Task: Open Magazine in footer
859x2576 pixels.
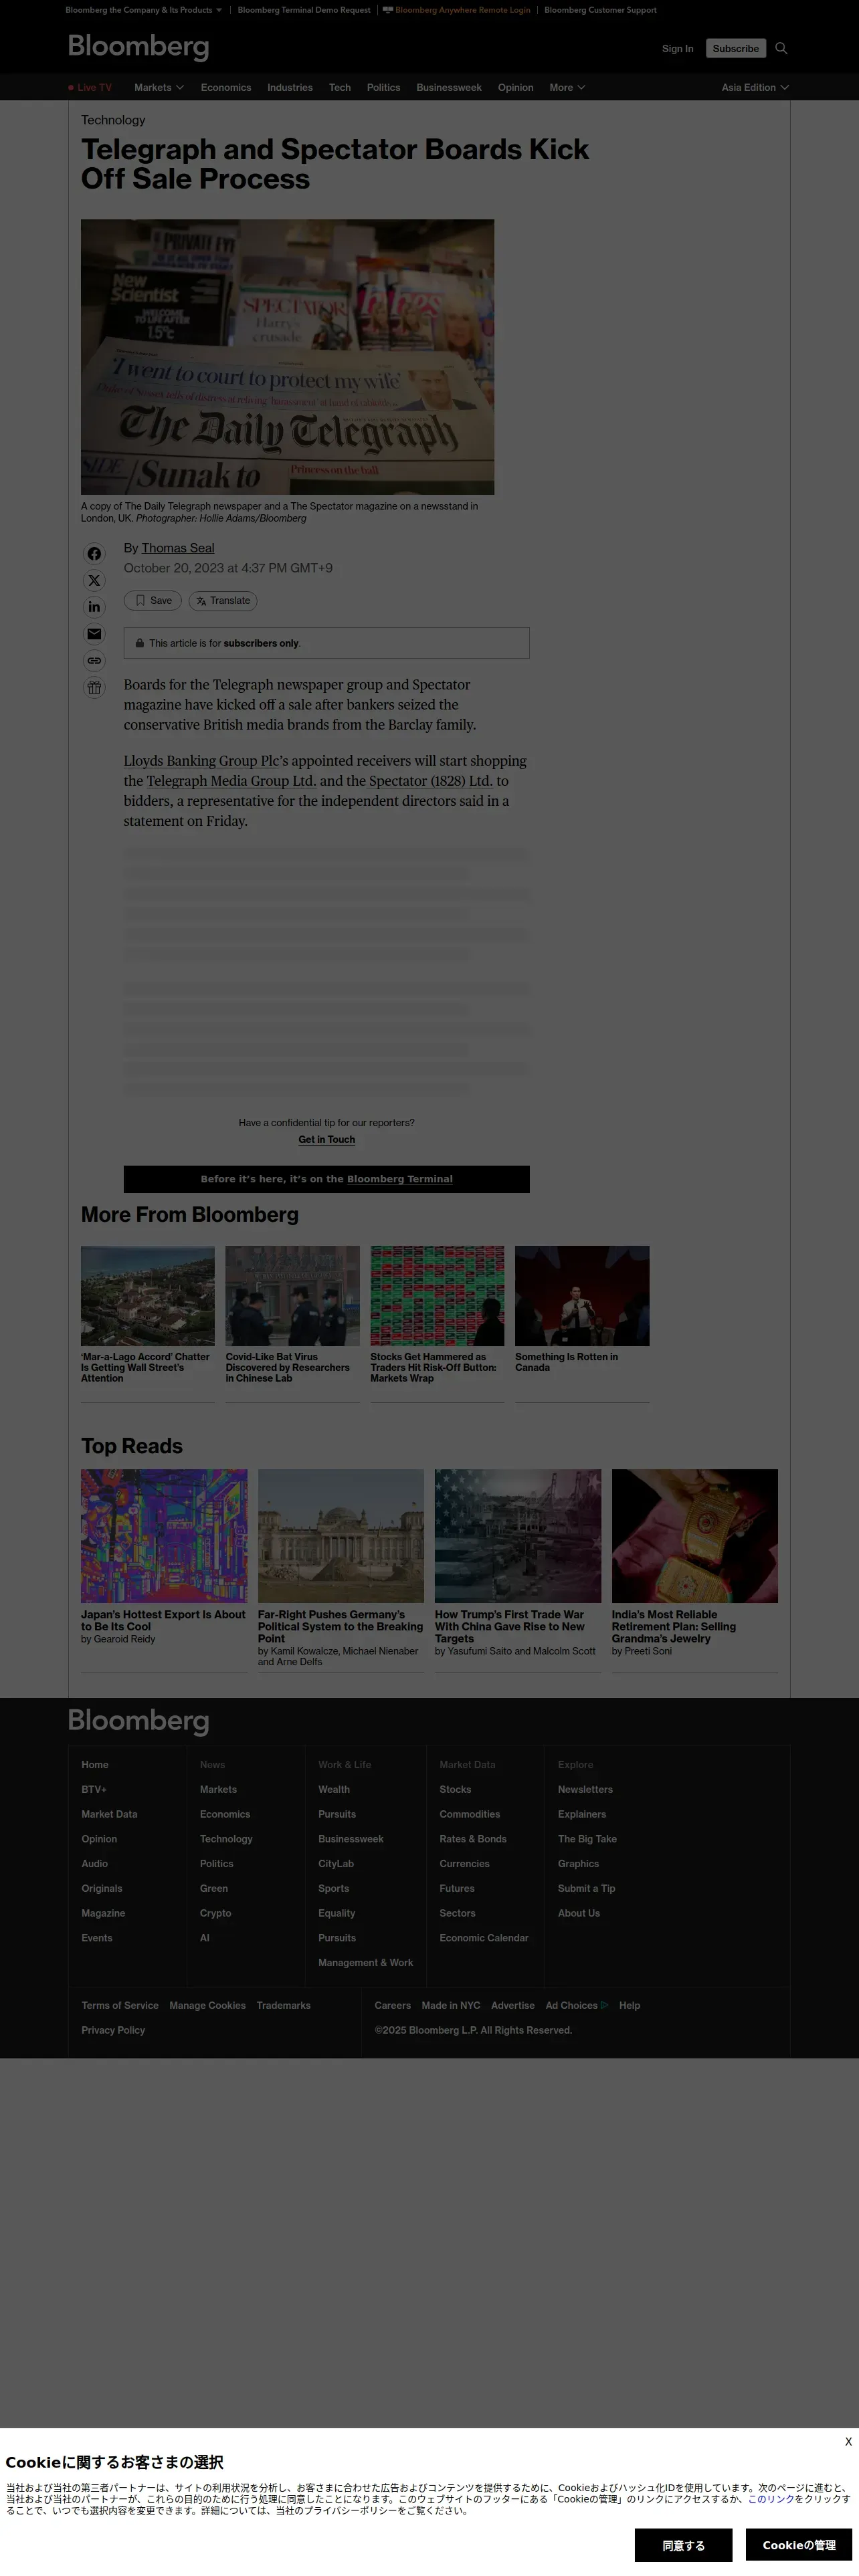Action: [103, 1913]
